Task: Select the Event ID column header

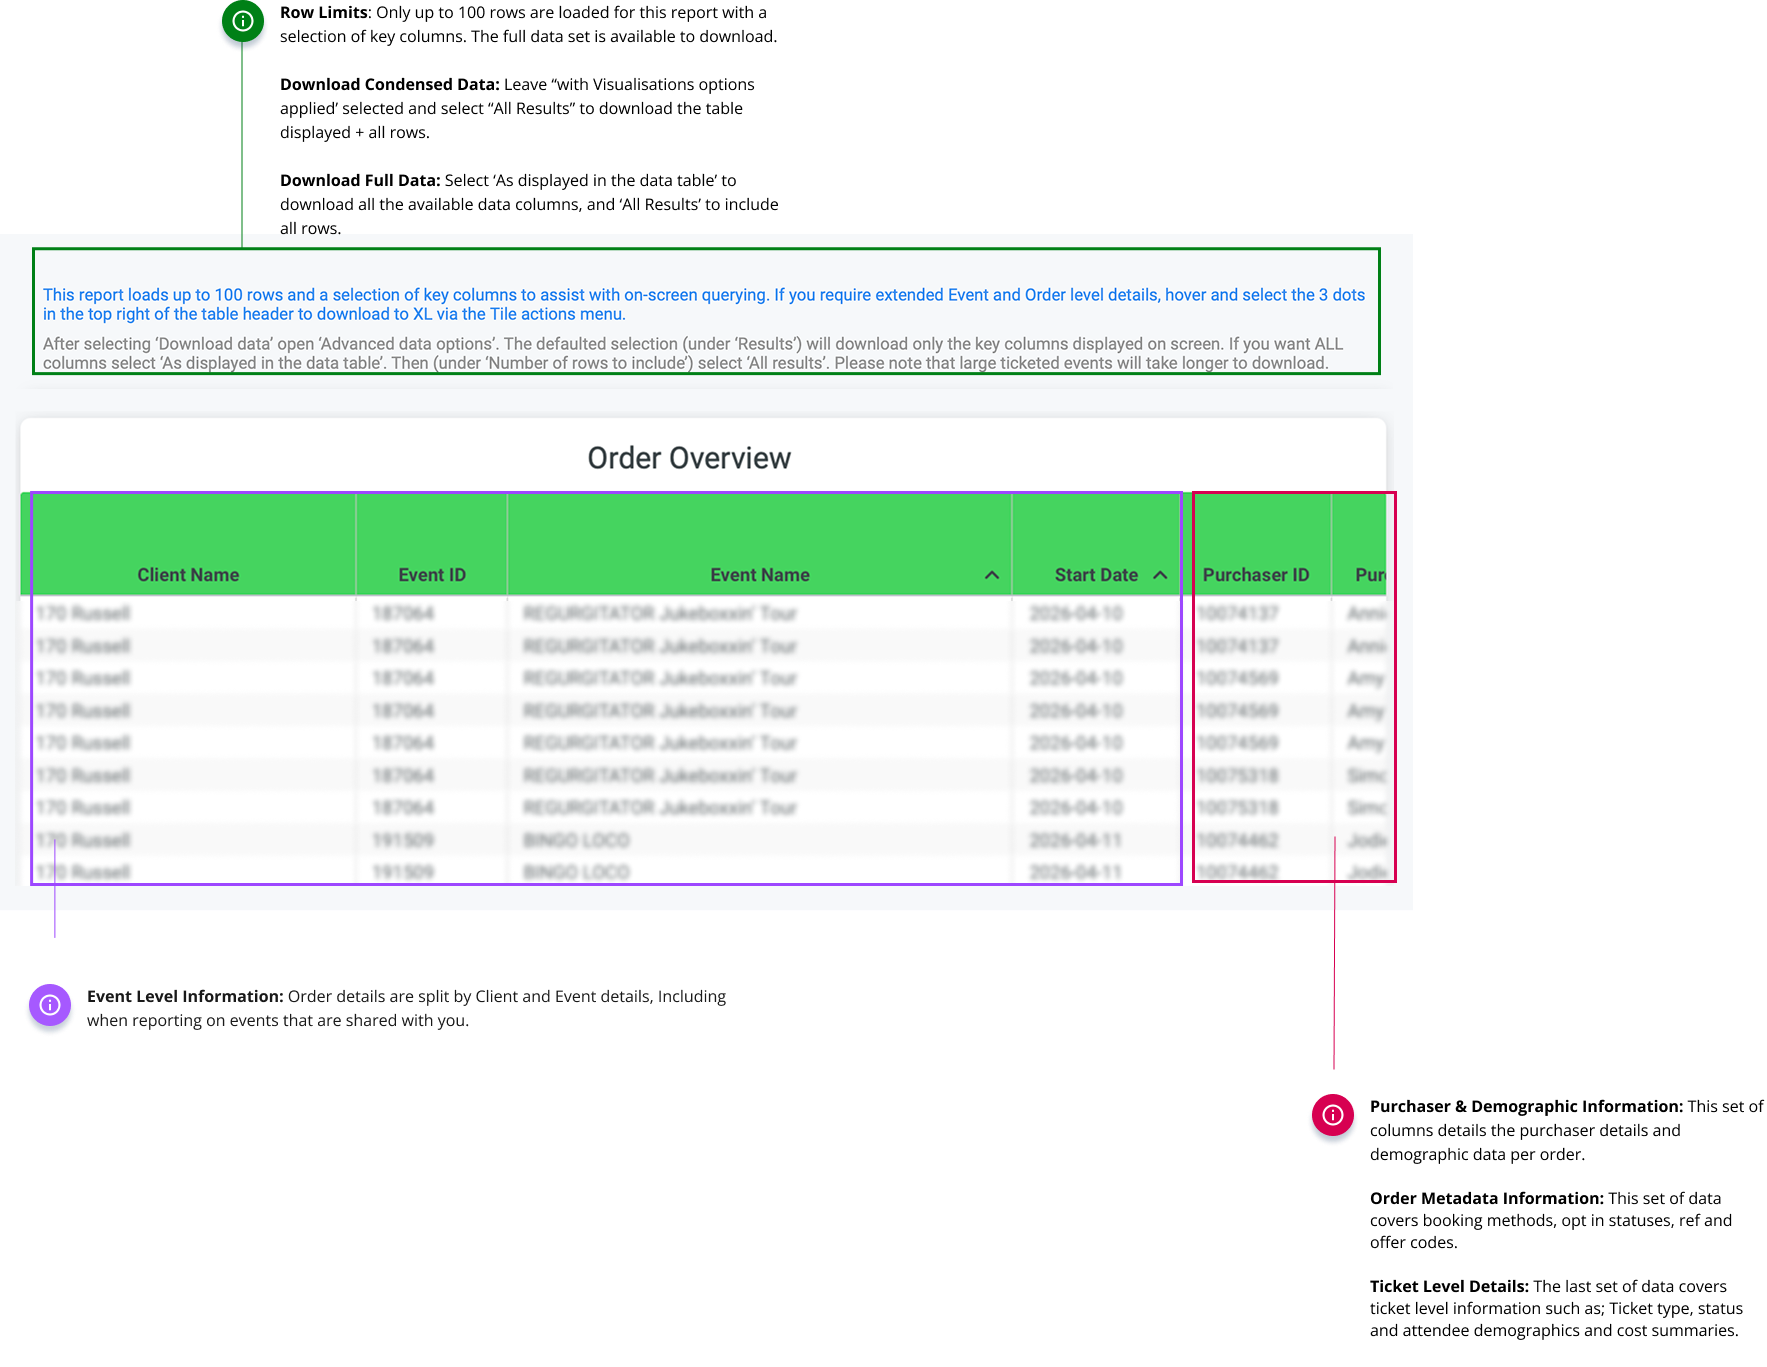Action: [432, 575]
